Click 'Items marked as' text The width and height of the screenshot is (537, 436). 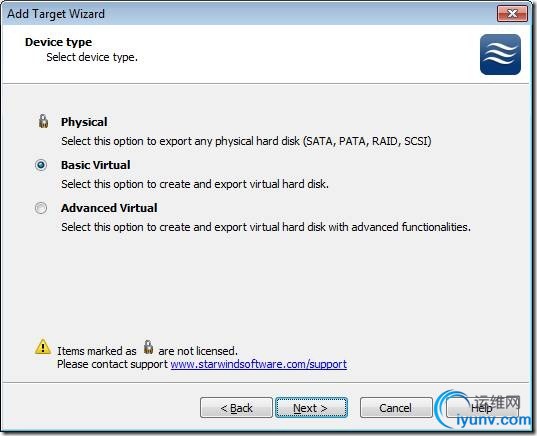(97, 351)
